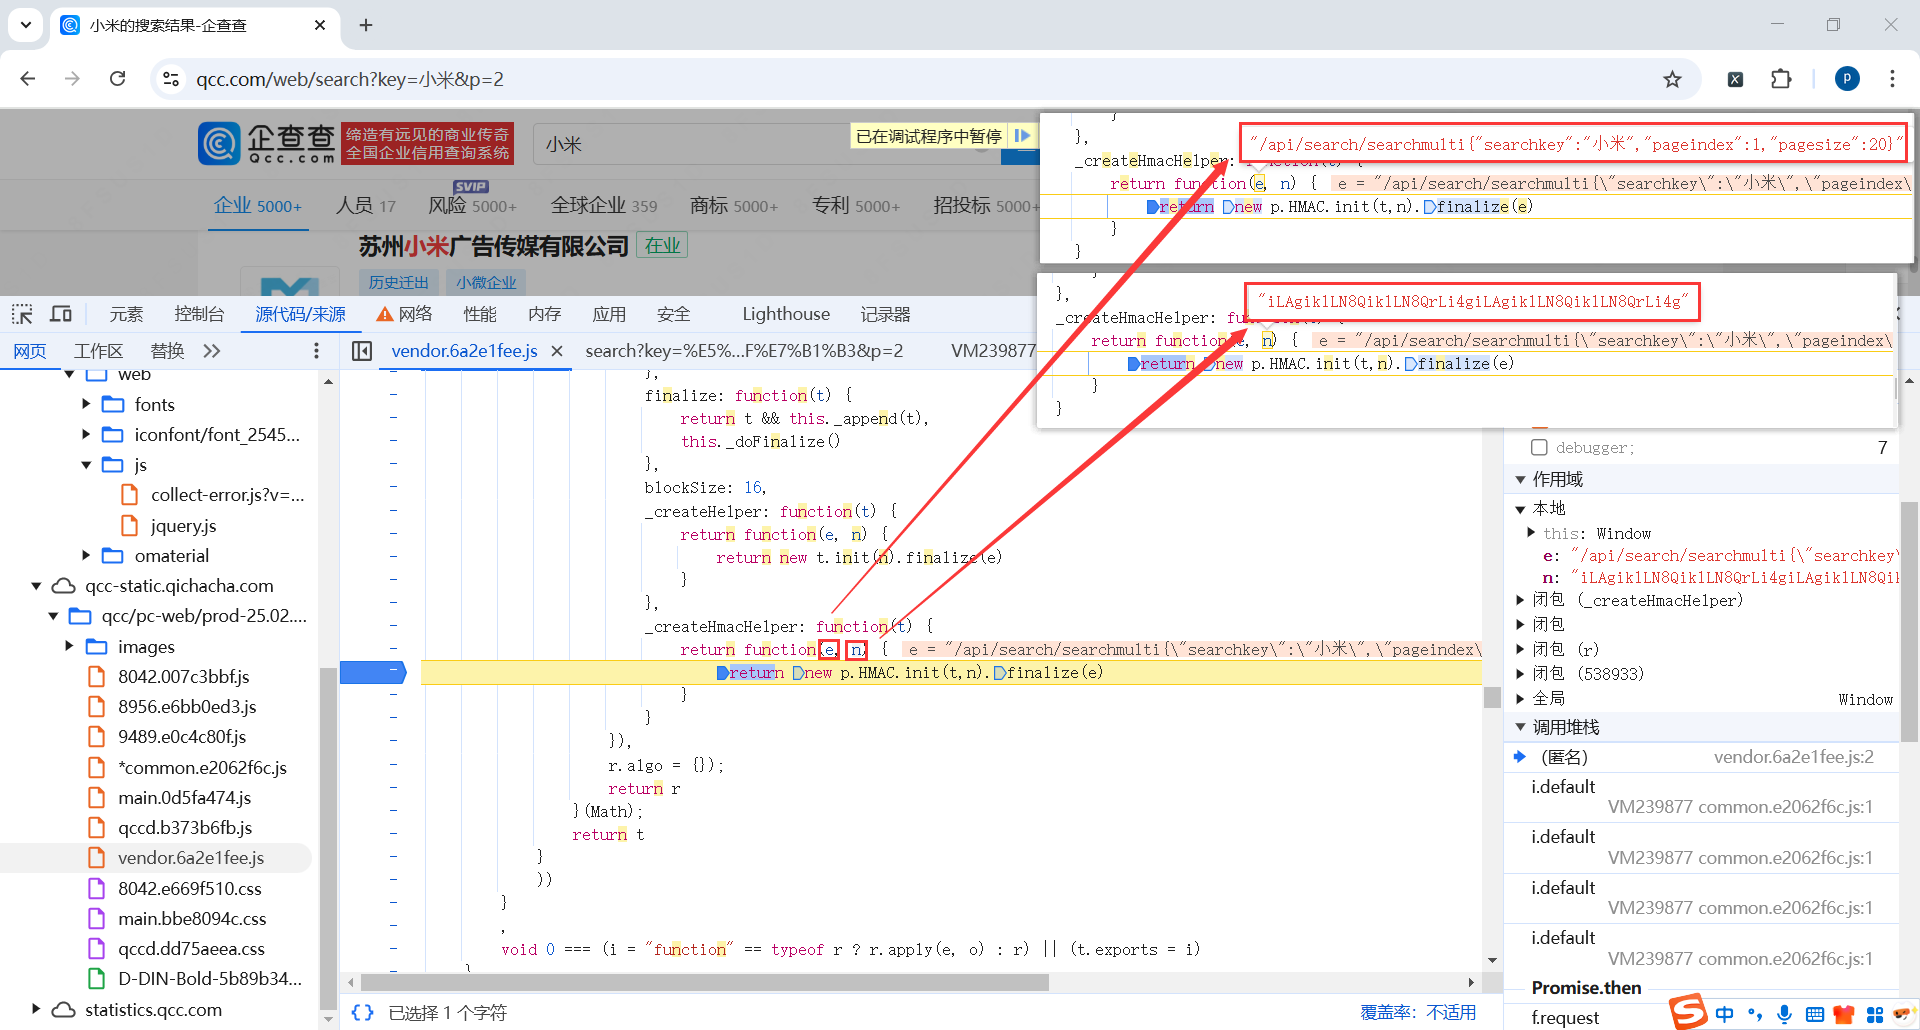This screenshot has height=1030, width=1920.
Task: Open the D-DIN-Bold font file
Action: (210, 979)
